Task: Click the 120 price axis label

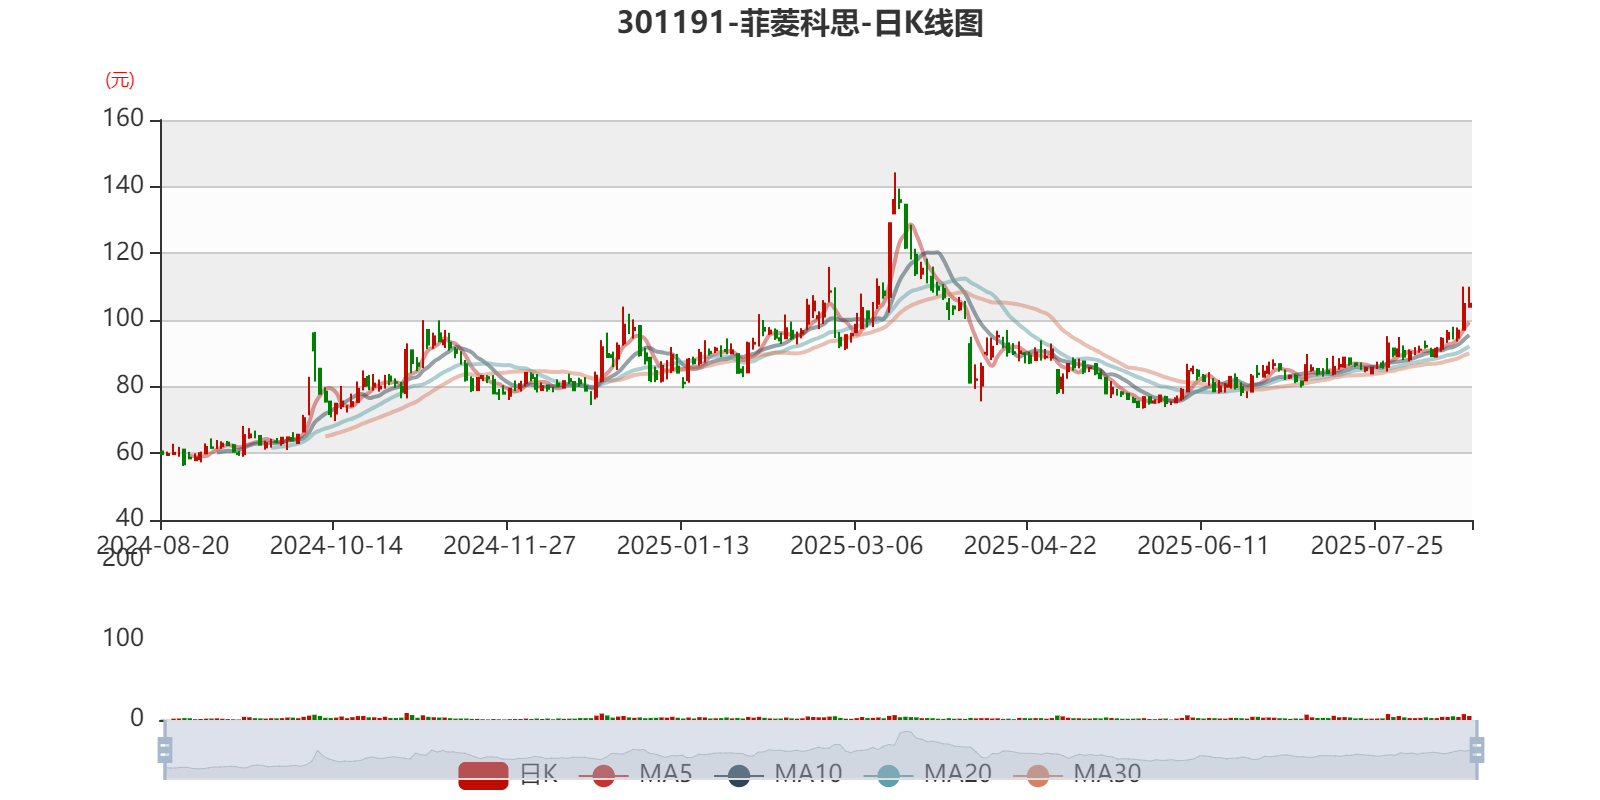Action: pos(124,252)
